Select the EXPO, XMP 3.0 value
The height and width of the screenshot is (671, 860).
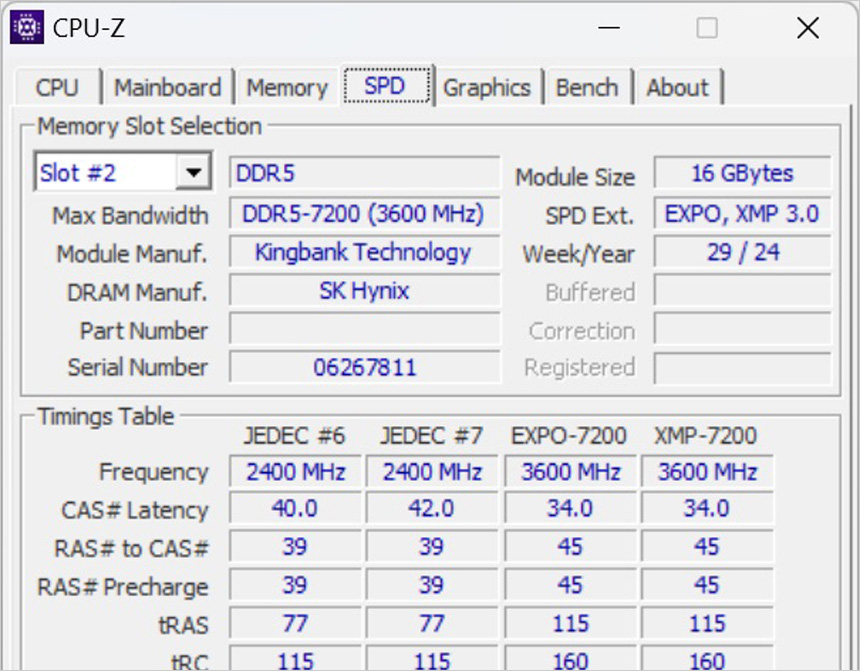pos(743,213)
